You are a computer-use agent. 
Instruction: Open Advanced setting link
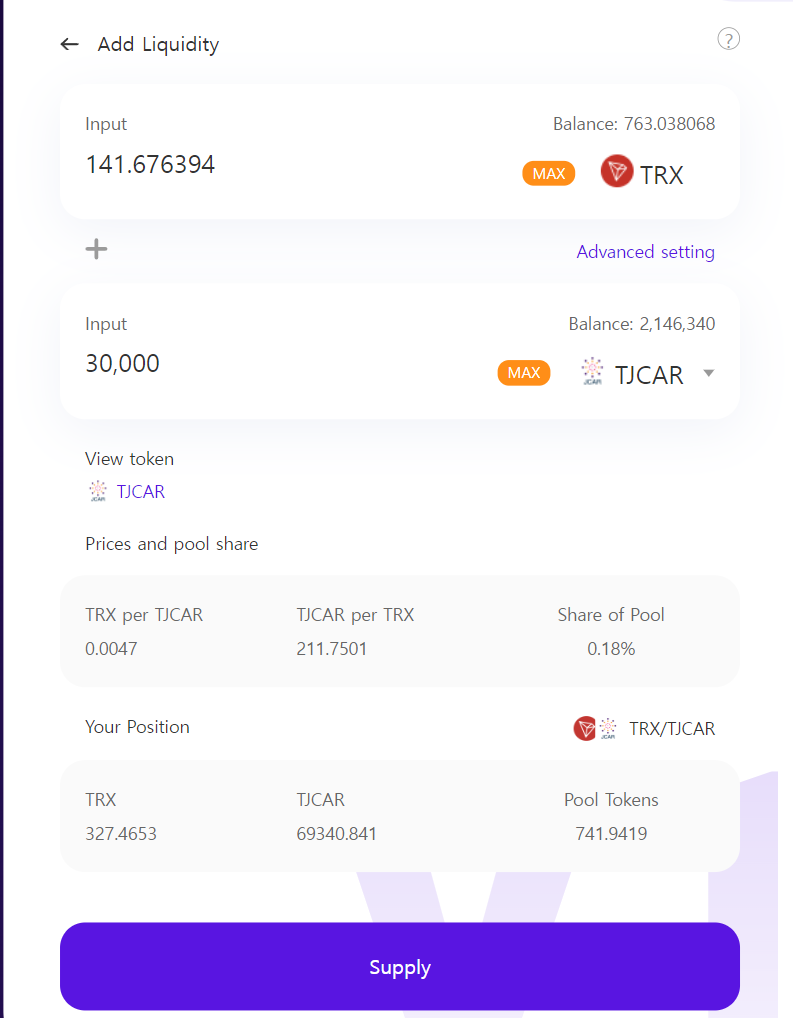tap(645, 252)
